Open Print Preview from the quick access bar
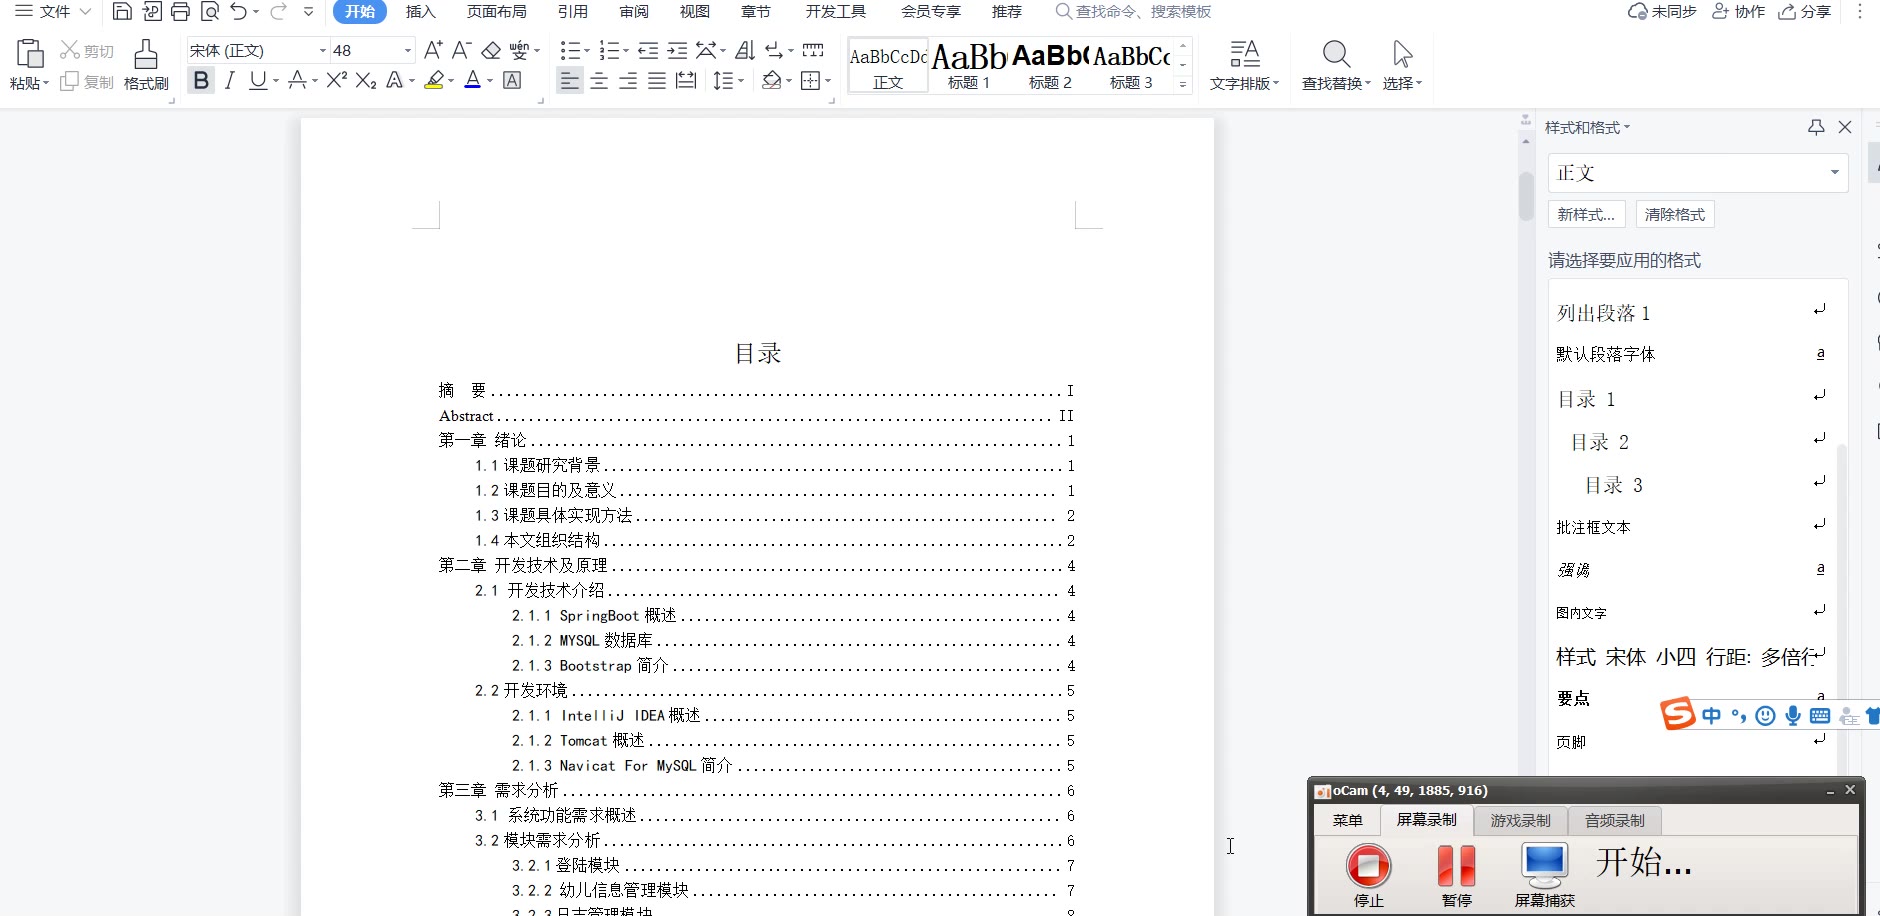The image size is (1880, 916). (x=209, y=12)
